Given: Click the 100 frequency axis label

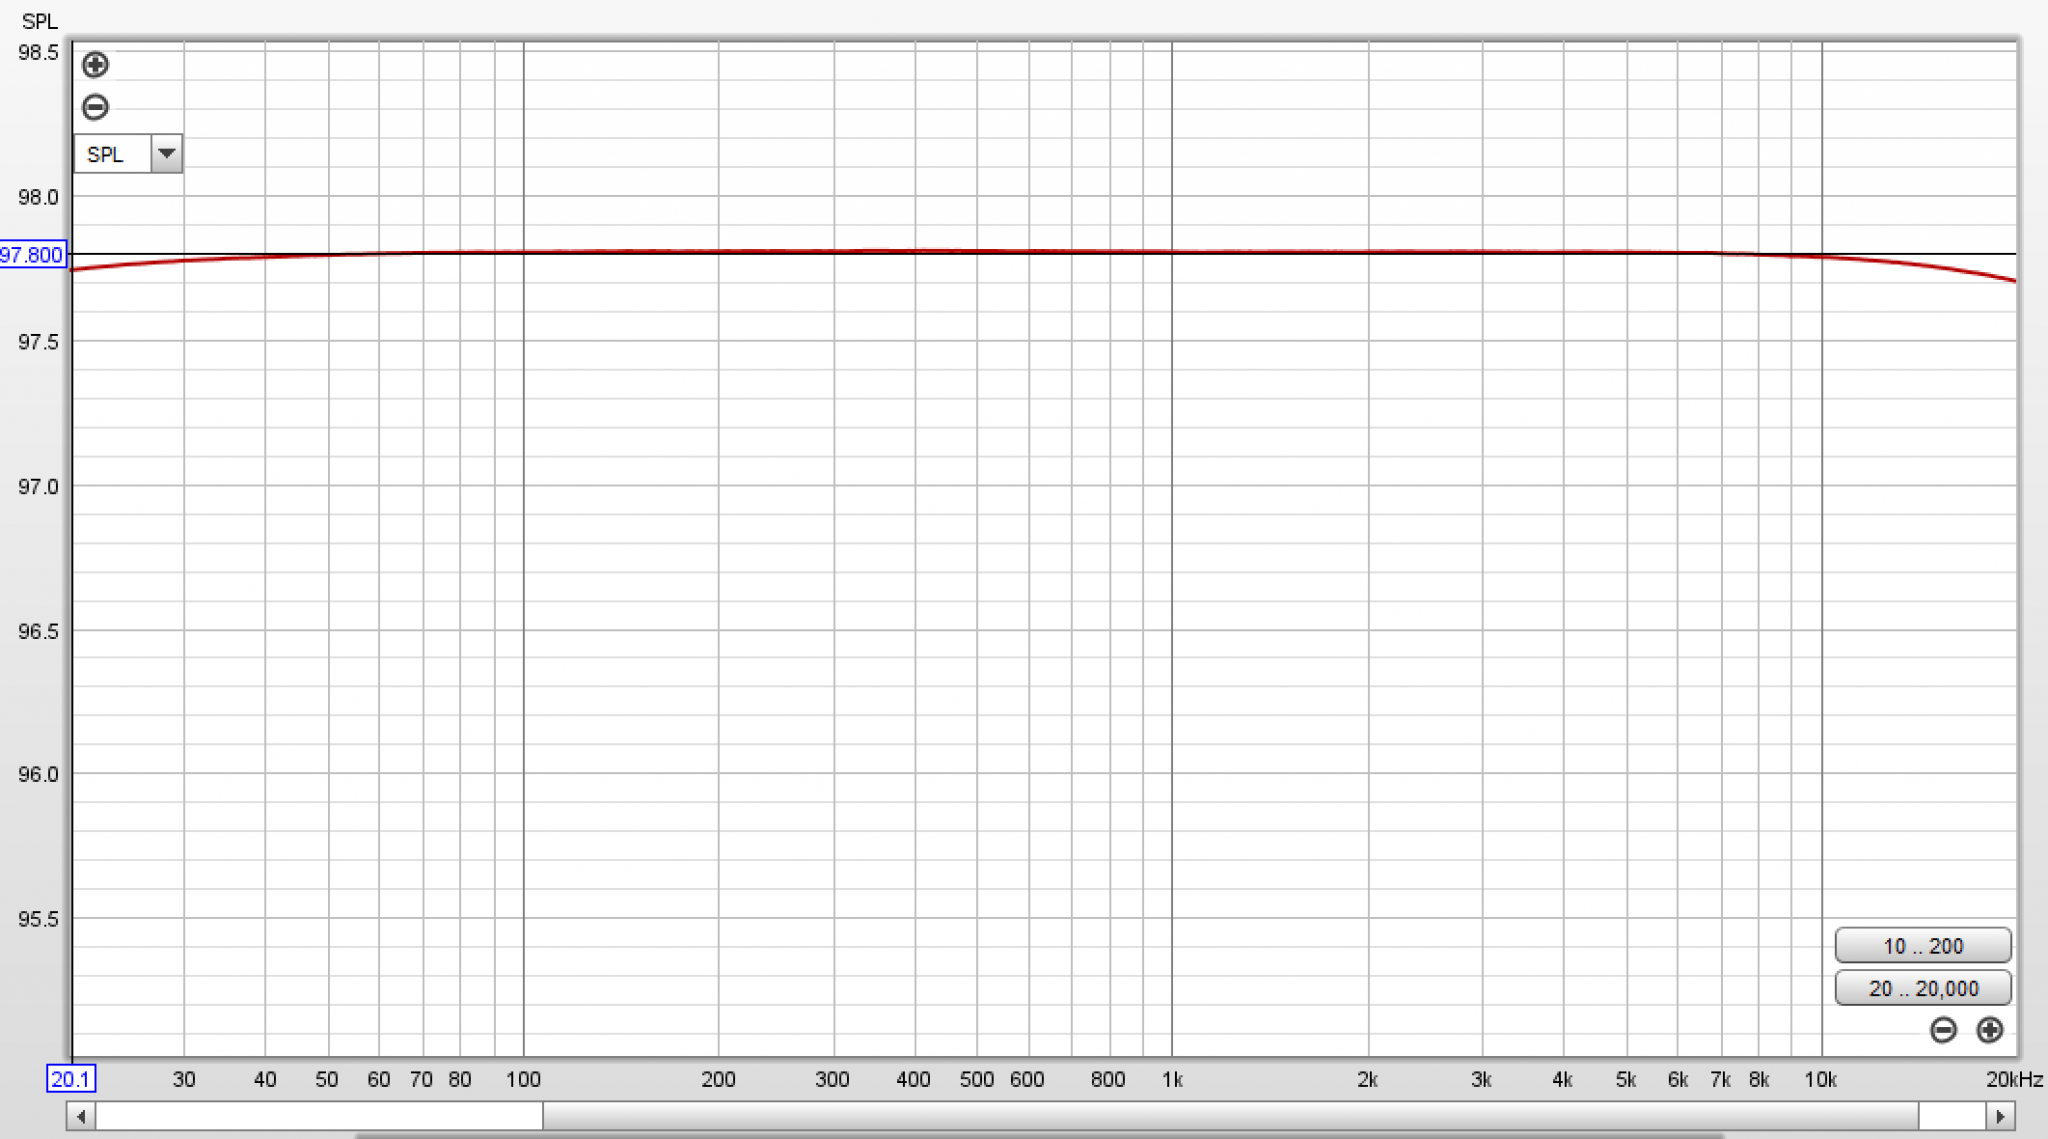Looking at the screenshot, I should pyautogui.click(x=523, y=1080).
